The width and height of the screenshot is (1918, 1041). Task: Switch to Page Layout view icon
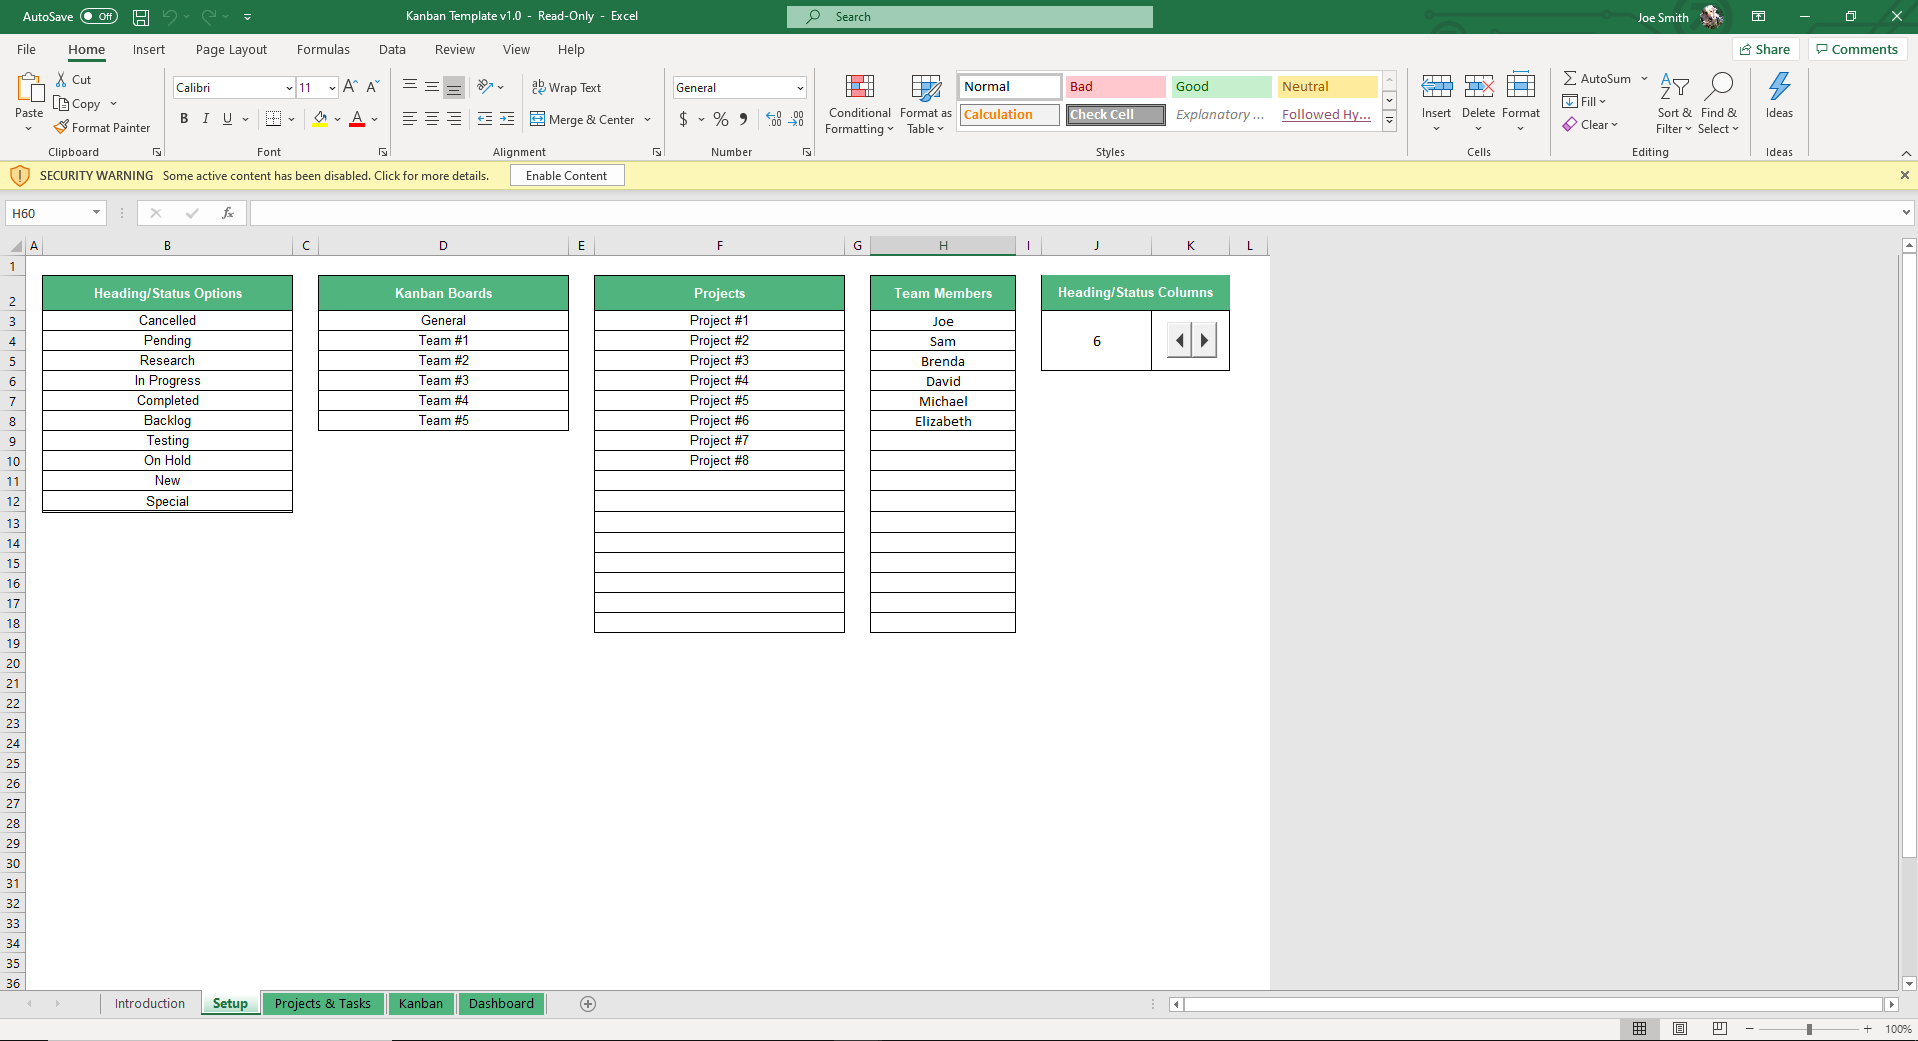(x=1680, y=1029)
